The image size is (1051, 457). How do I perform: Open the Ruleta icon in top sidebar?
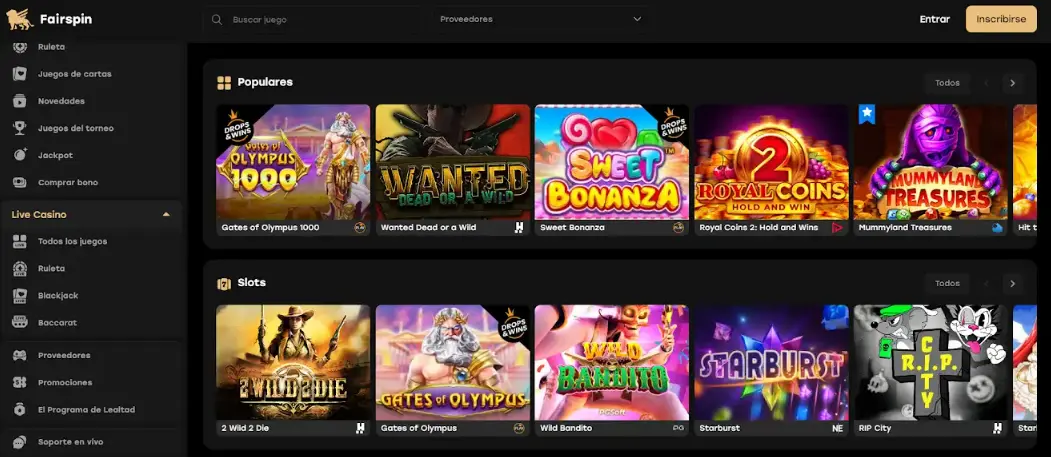coord(20,47)
